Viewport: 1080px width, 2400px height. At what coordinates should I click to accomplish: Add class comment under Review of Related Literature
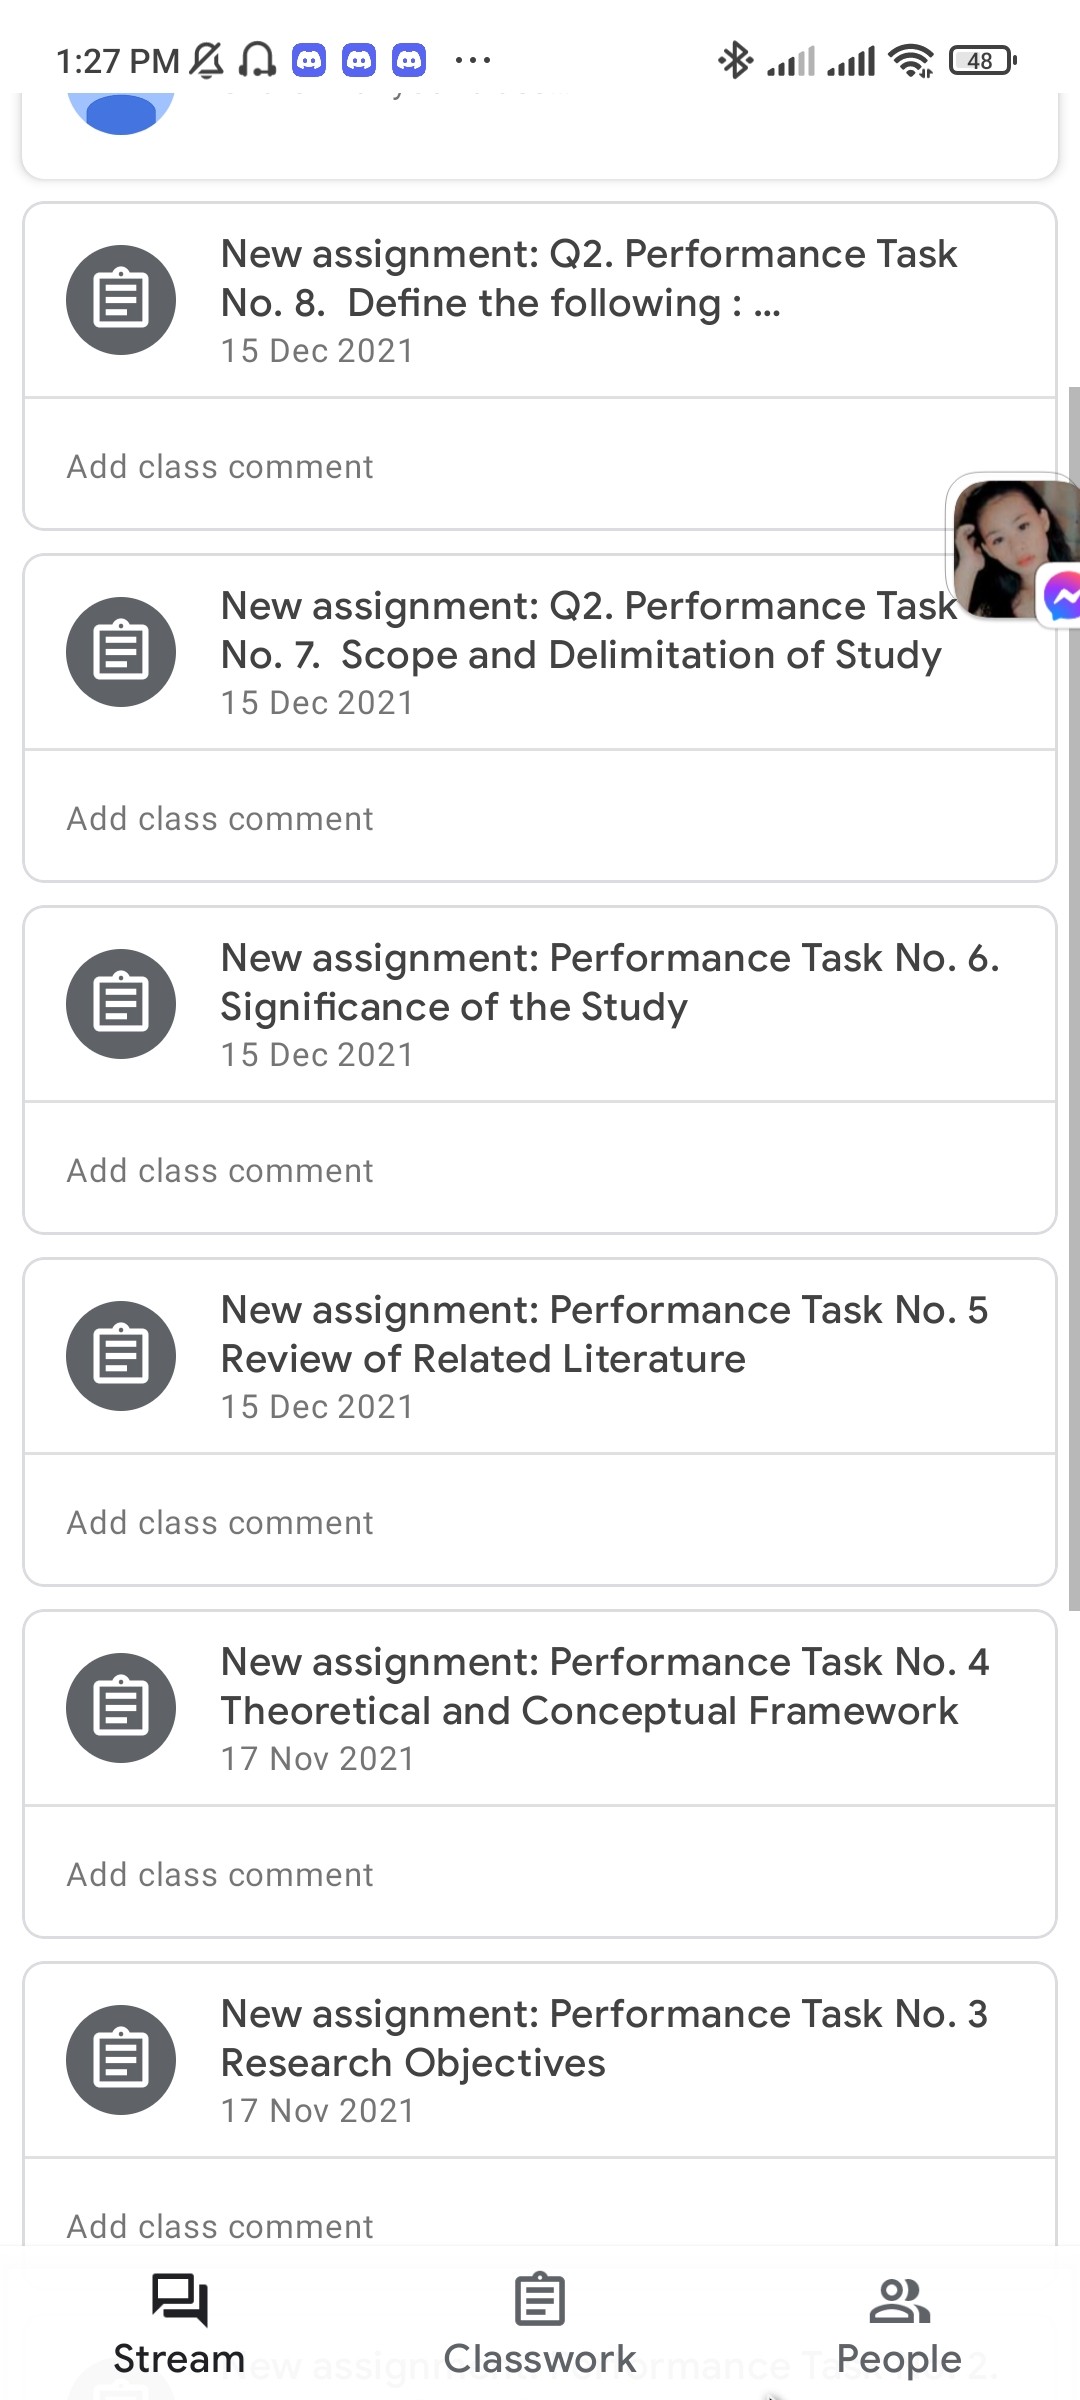pyautogui.click(x=540, y=1522)
